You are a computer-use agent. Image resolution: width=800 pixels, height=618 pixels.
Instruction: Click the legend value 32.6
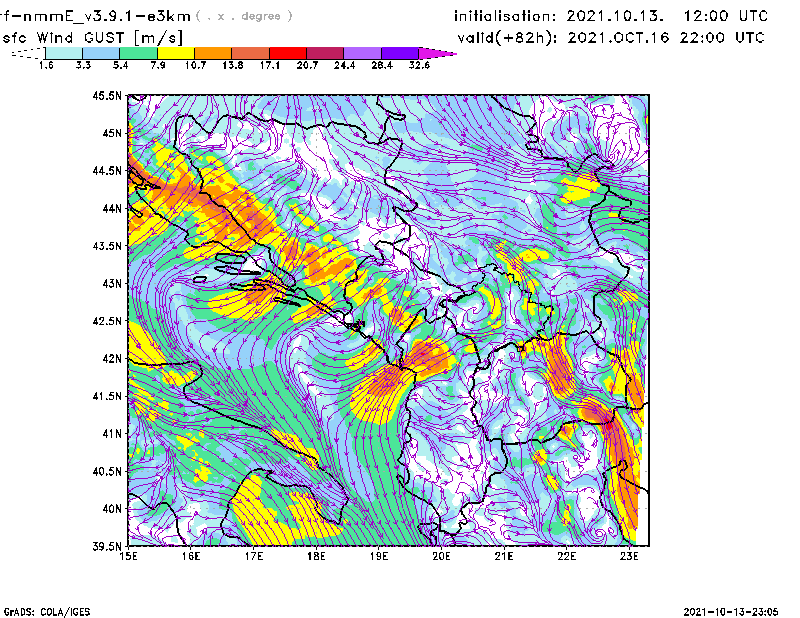click(x=419, y=65)
